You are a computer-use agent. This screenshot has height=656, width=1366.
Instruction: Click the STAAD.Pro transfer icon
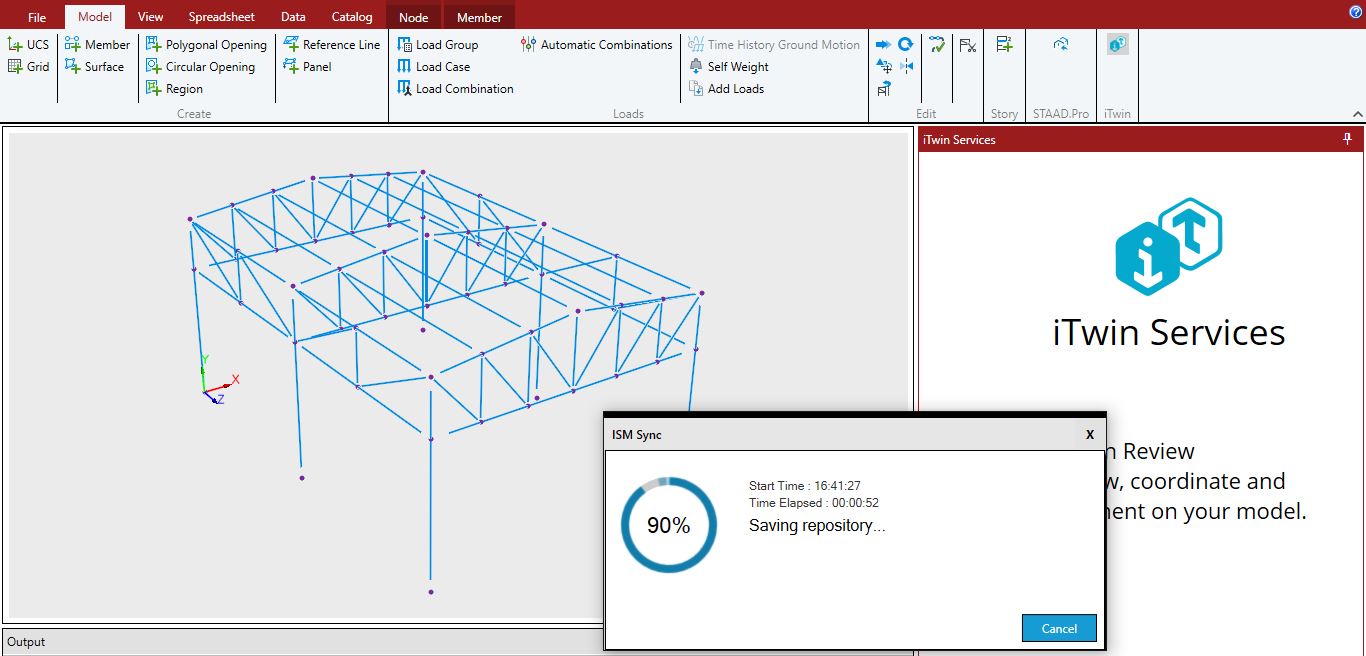pos(1061,45)
